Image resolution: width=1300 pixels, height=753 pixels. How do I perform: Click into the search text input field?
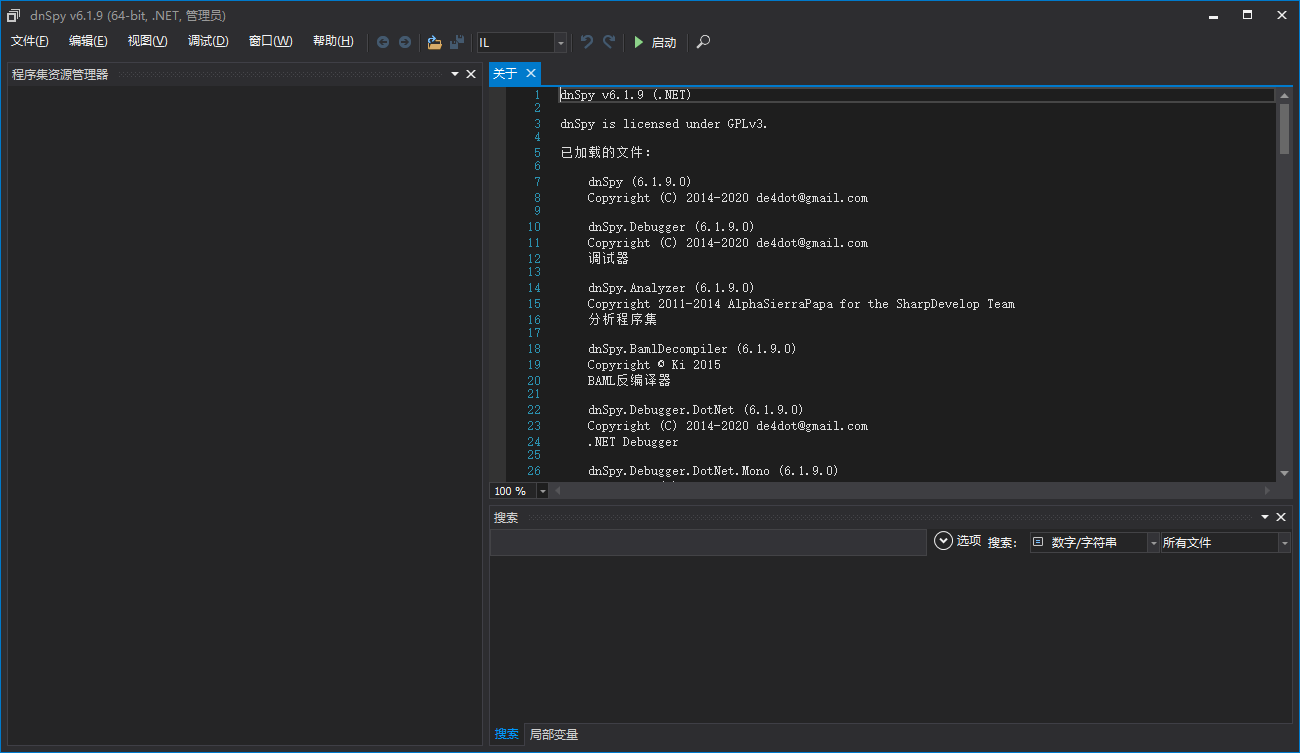tap(708, 542)
